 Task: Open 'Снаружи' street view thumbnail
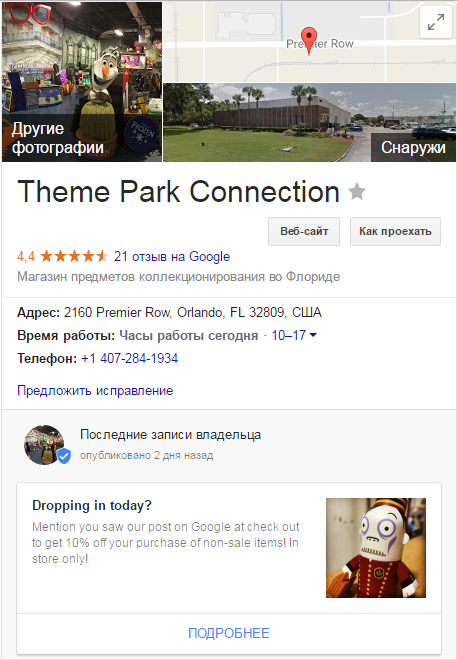click(x=309, y=122)
